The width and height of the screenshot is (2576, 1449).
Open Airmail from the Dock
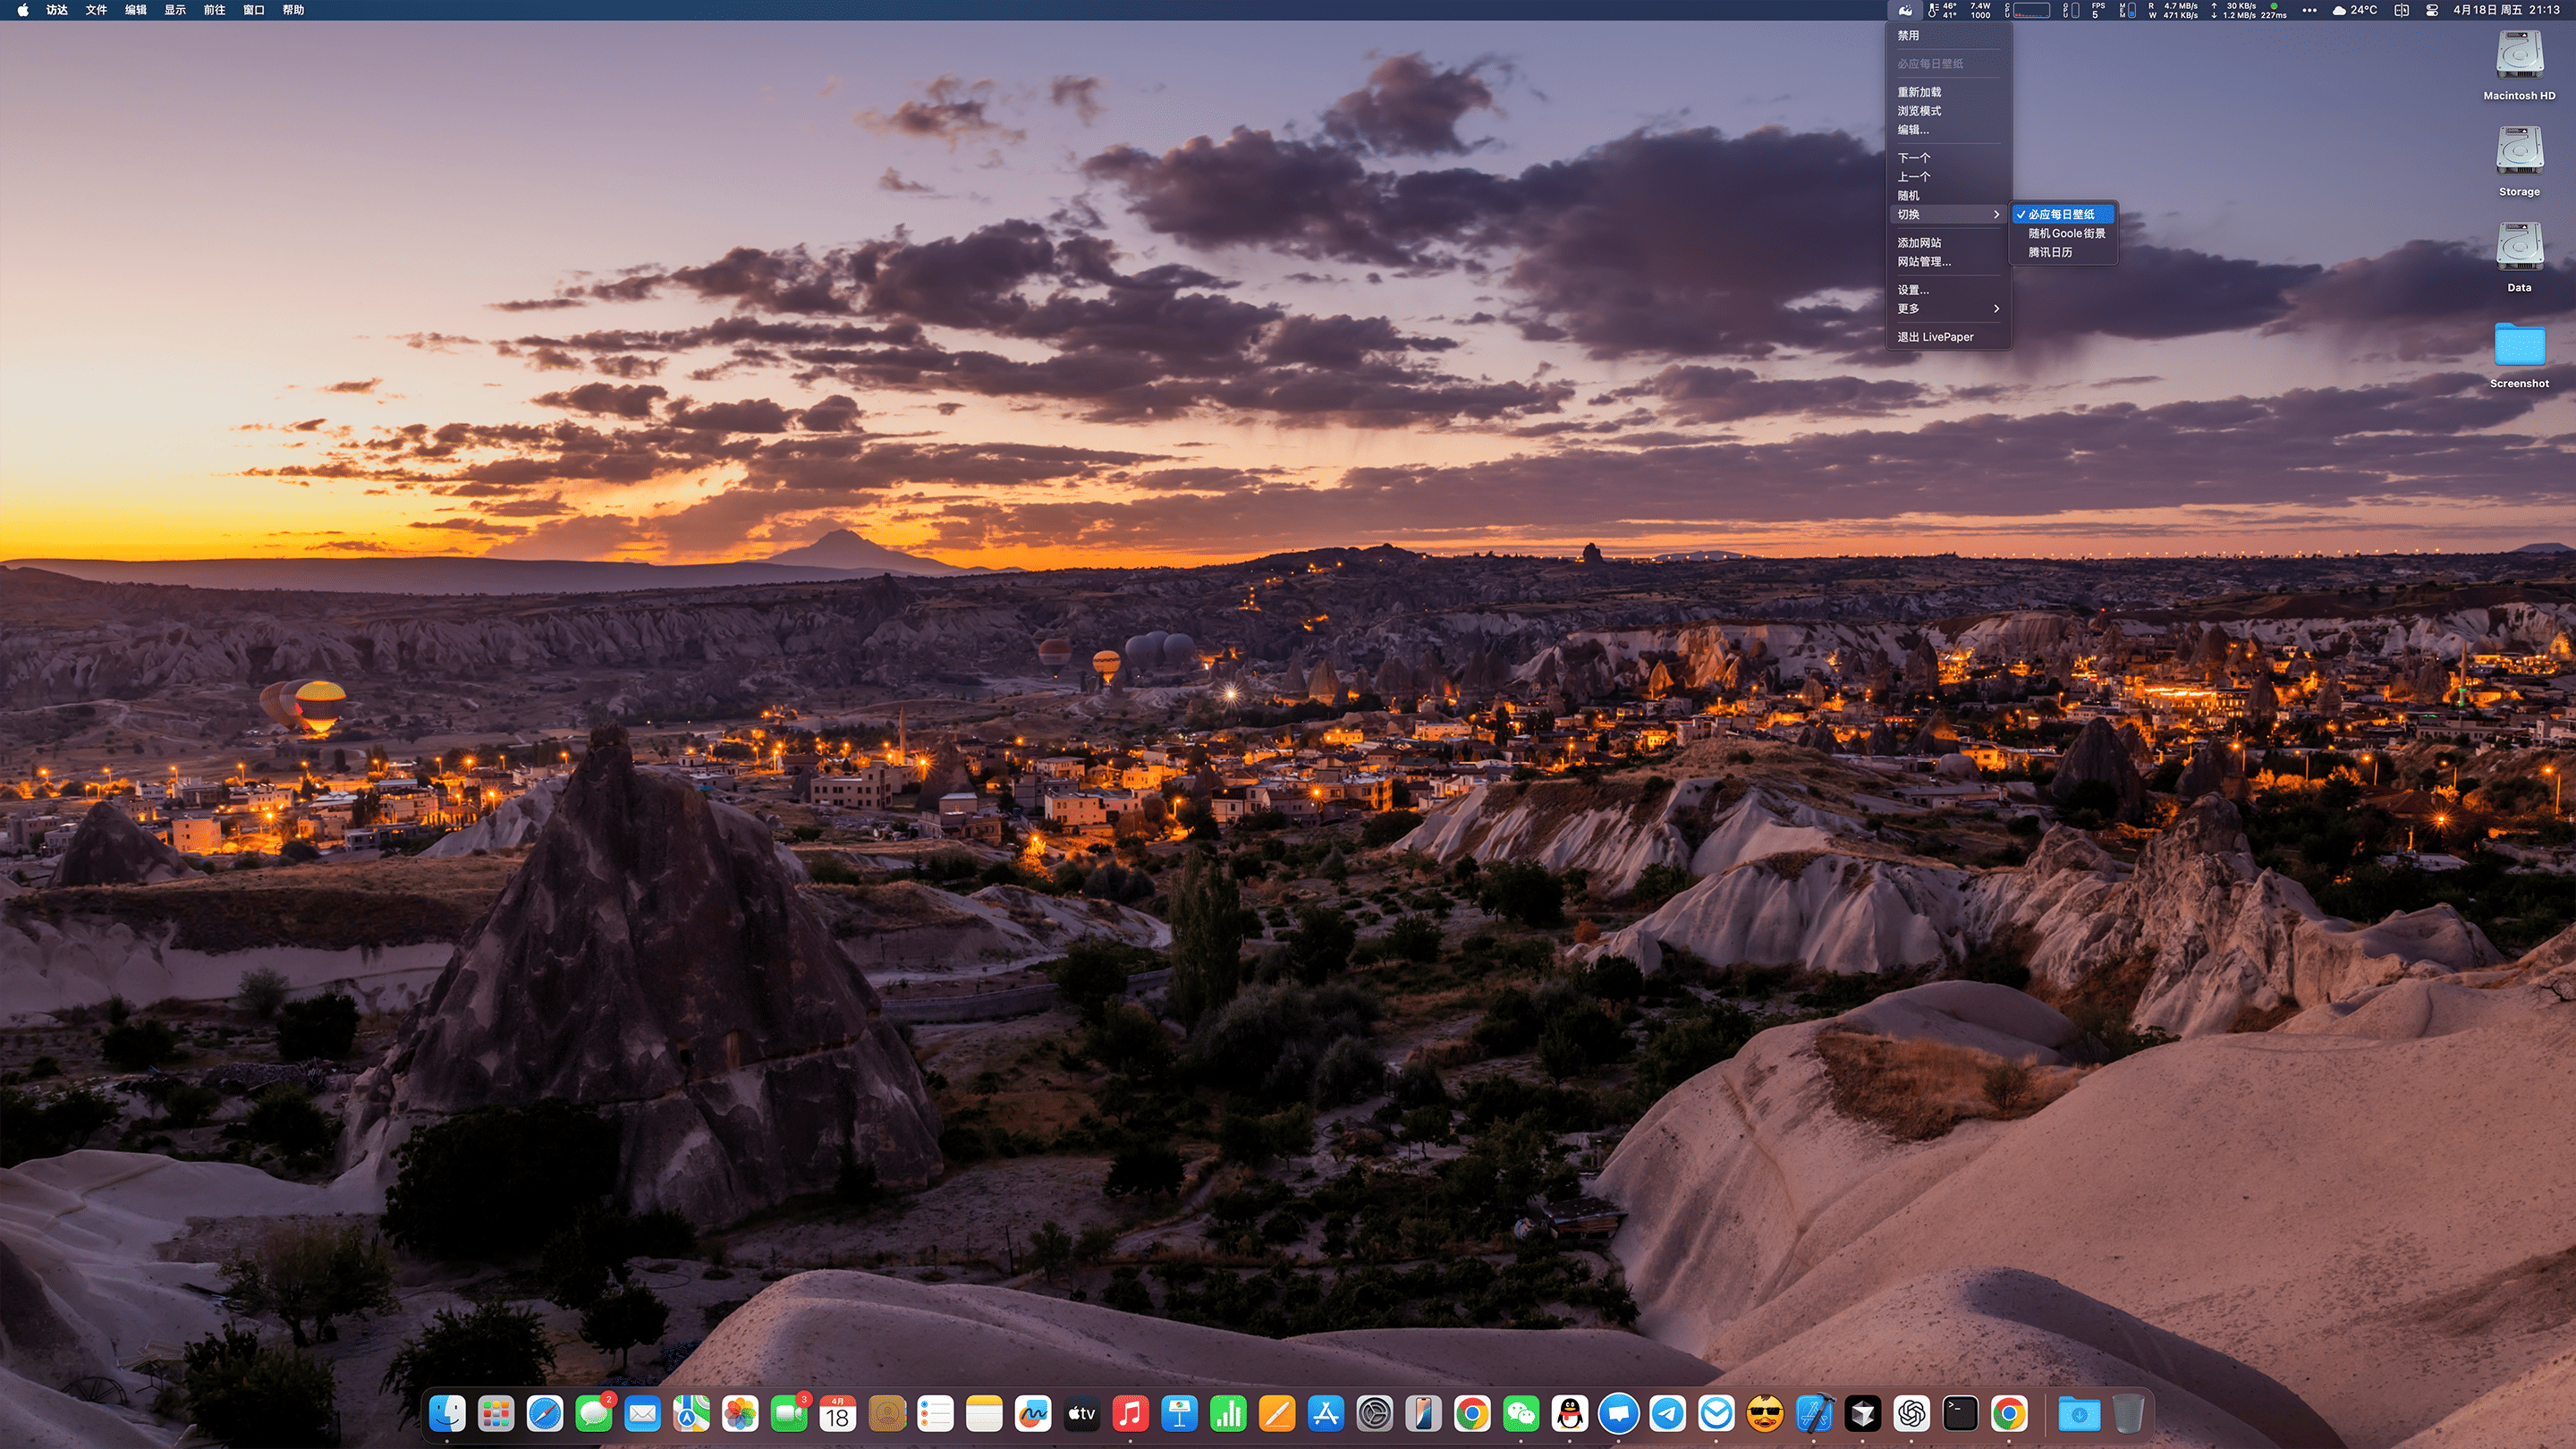1717,1414
